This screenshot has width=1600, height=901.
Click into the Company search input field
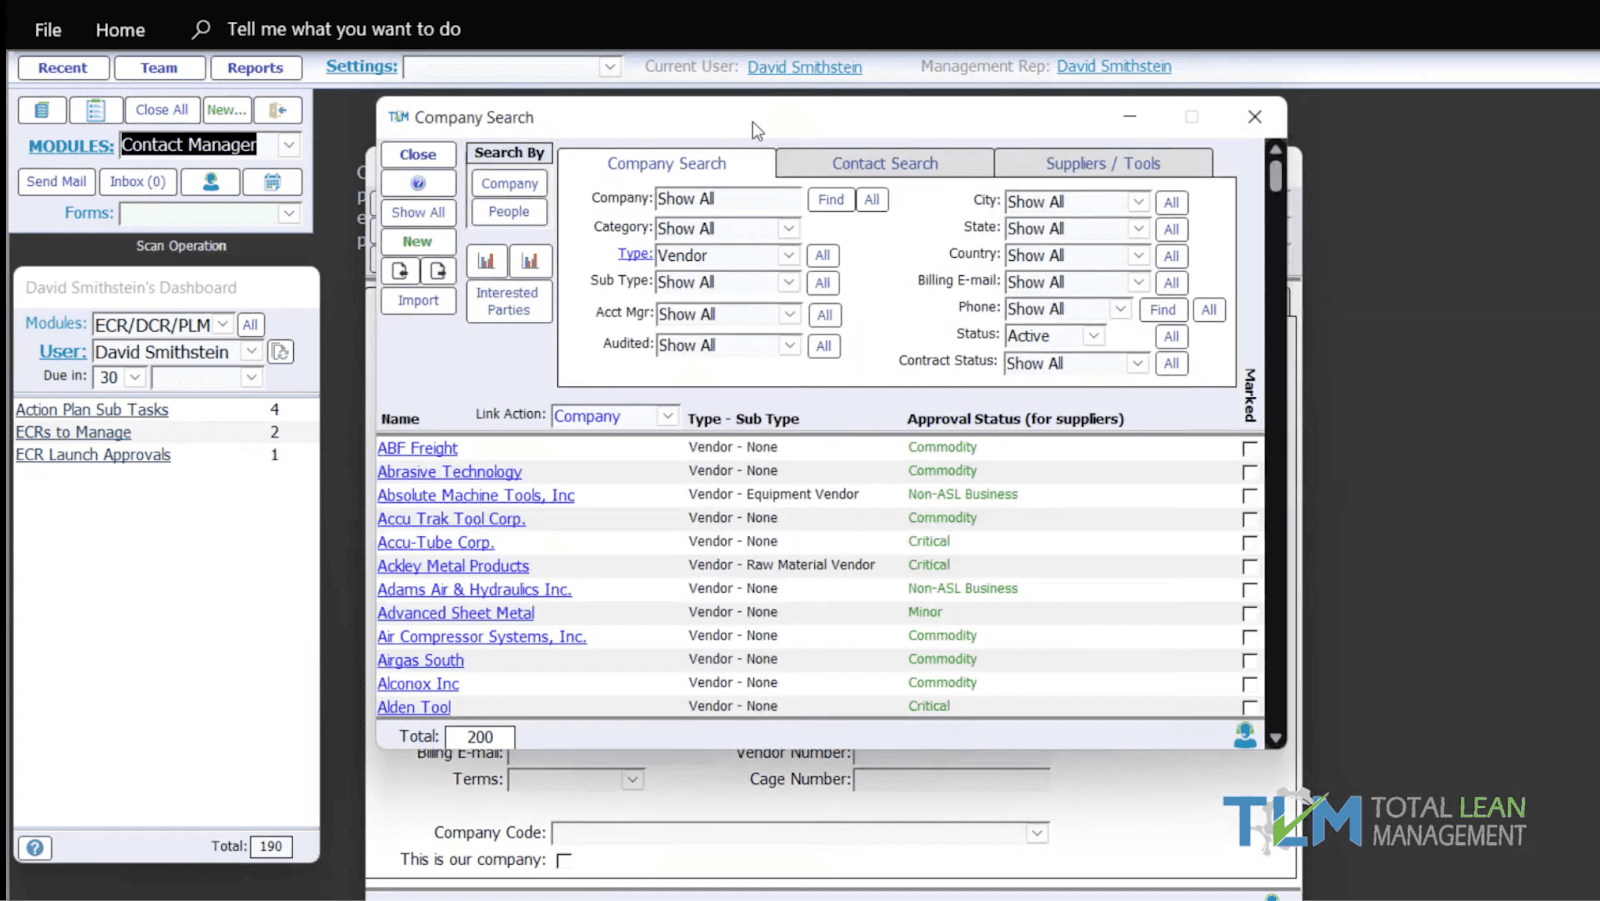728,199
